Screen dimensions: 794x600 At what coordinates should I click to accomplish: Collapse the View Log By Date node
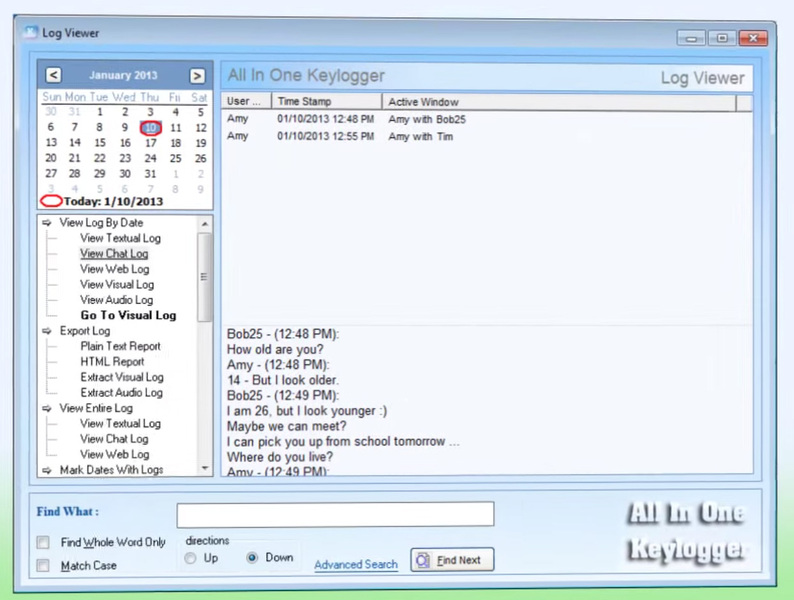click(x=47, y=223)
